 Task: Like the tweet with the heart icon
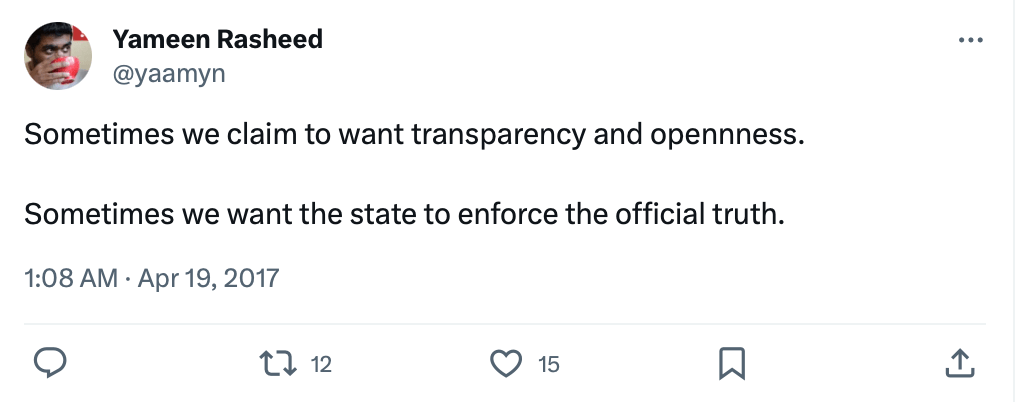[508, 363]
